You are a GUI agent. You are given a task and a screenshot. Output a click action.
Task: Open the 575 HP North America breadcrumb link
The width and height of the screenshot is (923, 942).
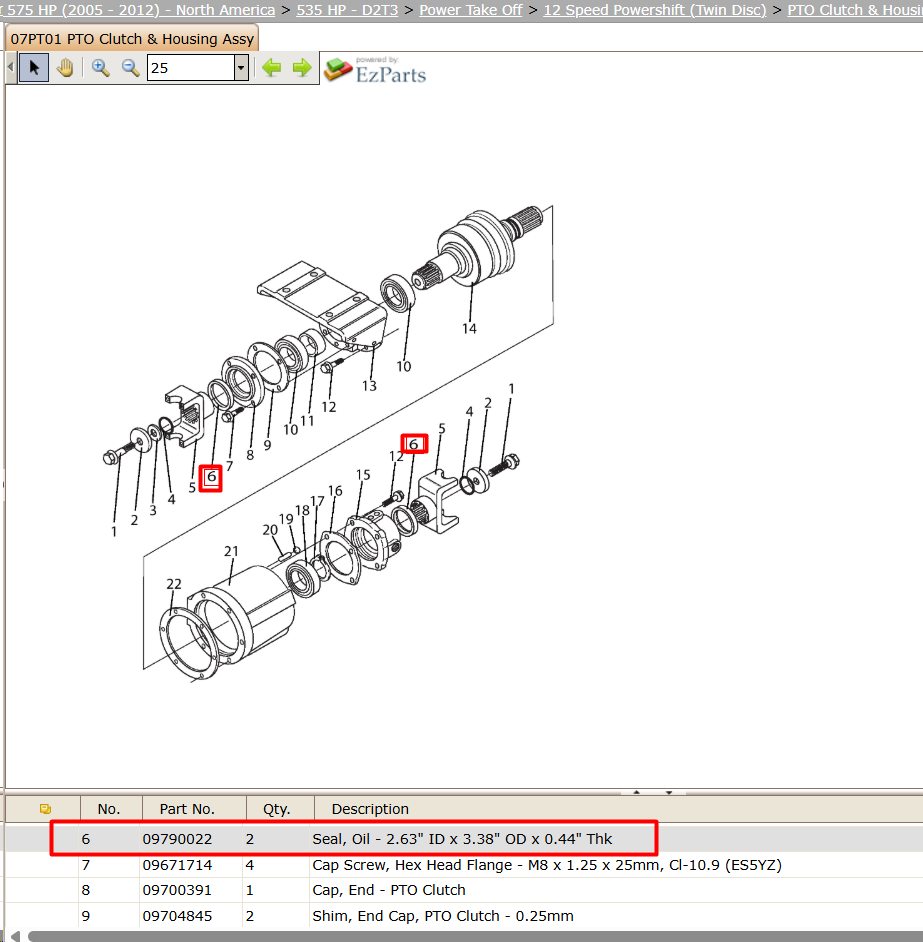coord(138,10)
